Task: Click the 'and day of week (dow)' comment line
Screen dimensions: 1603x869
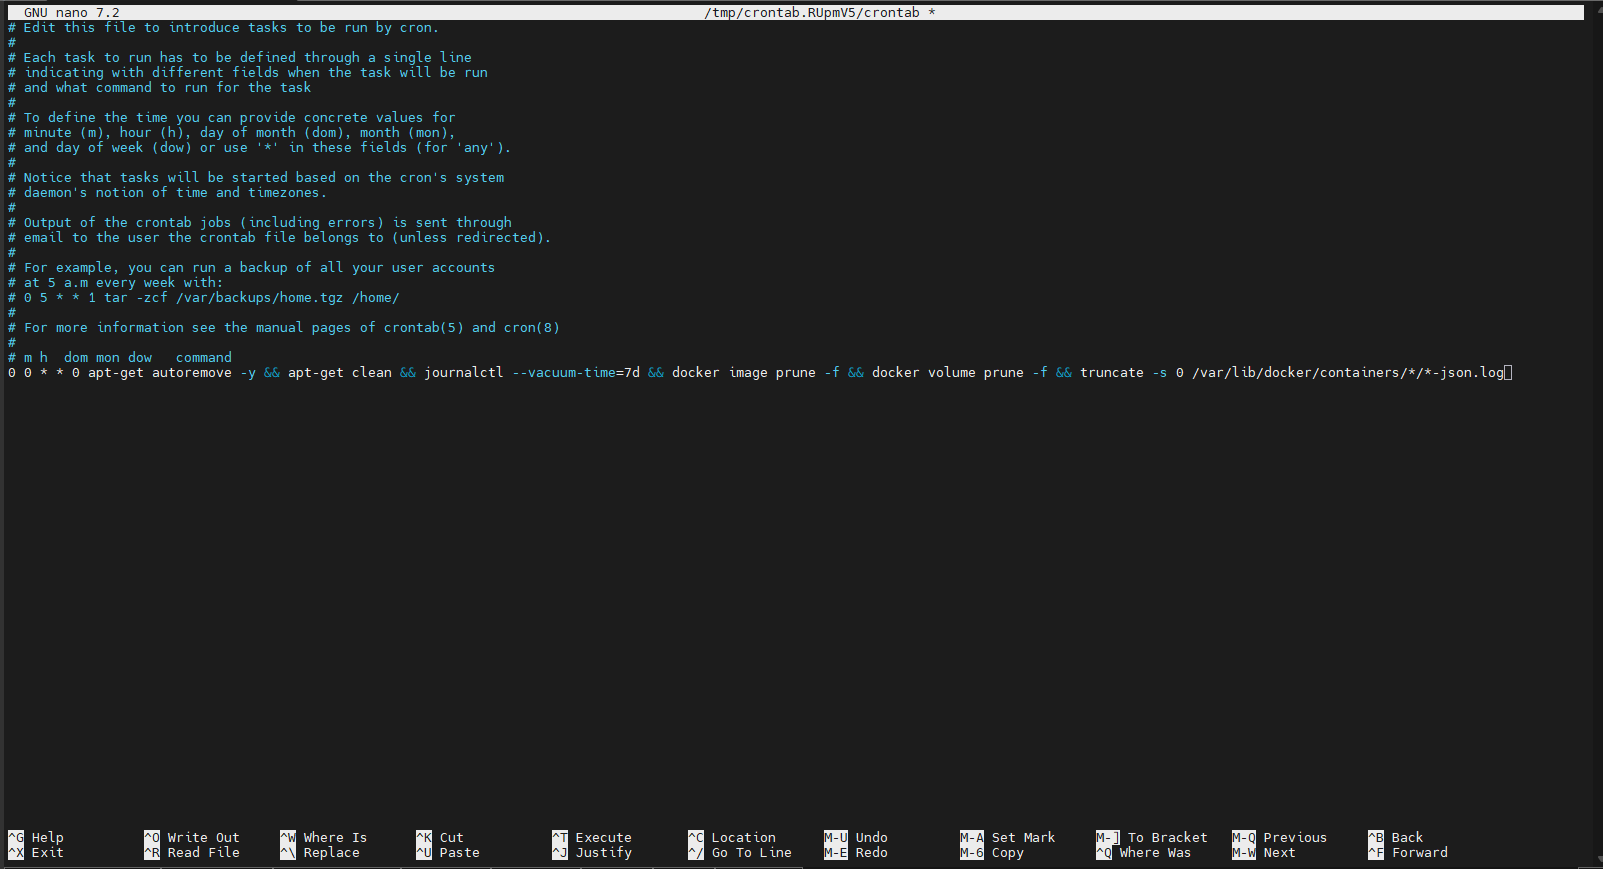Action: coord(260,148)
